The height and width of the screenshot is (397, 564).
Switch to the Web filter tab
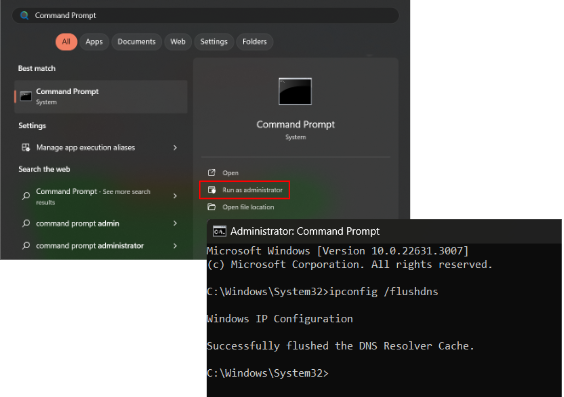point(178,42)
